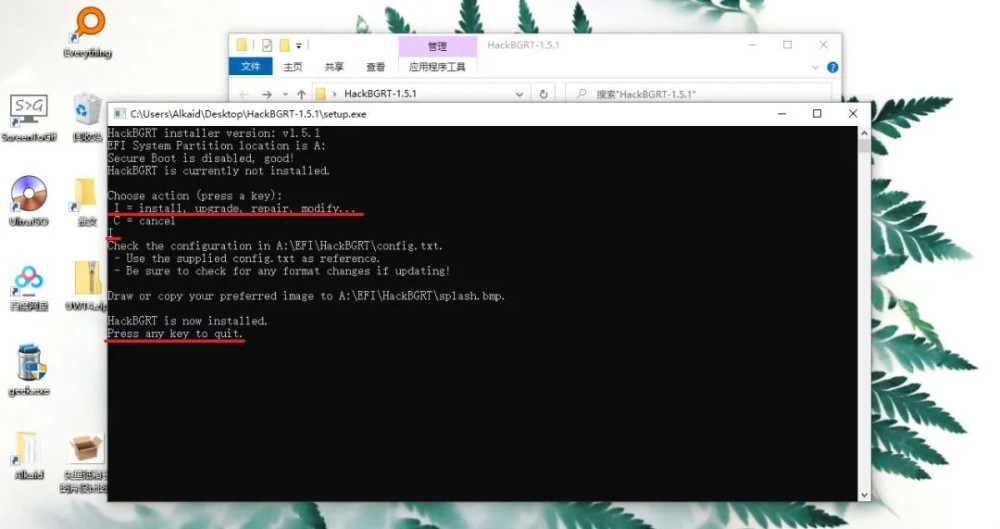
Task: Click the console scrollbar down arrow
Action: coord(864,495)
